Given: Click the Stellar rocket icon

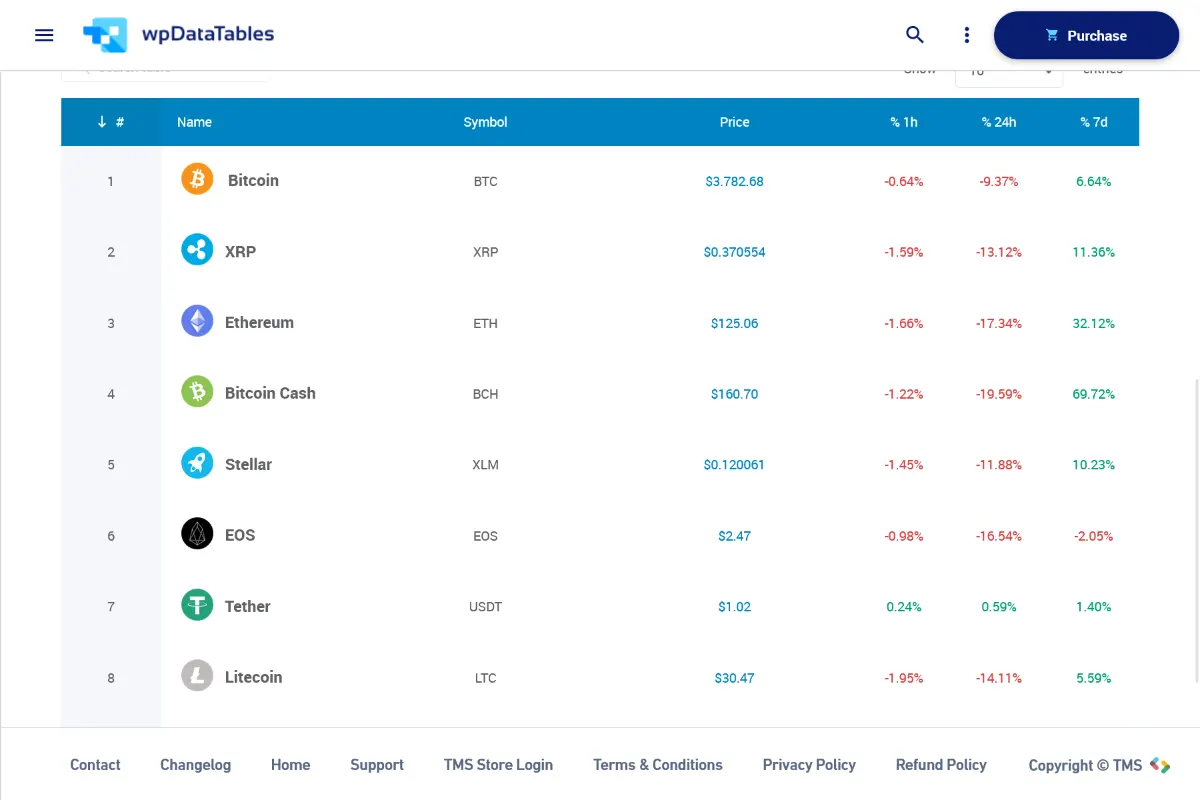Looking at the screenshot, I should tap(197, 463).
